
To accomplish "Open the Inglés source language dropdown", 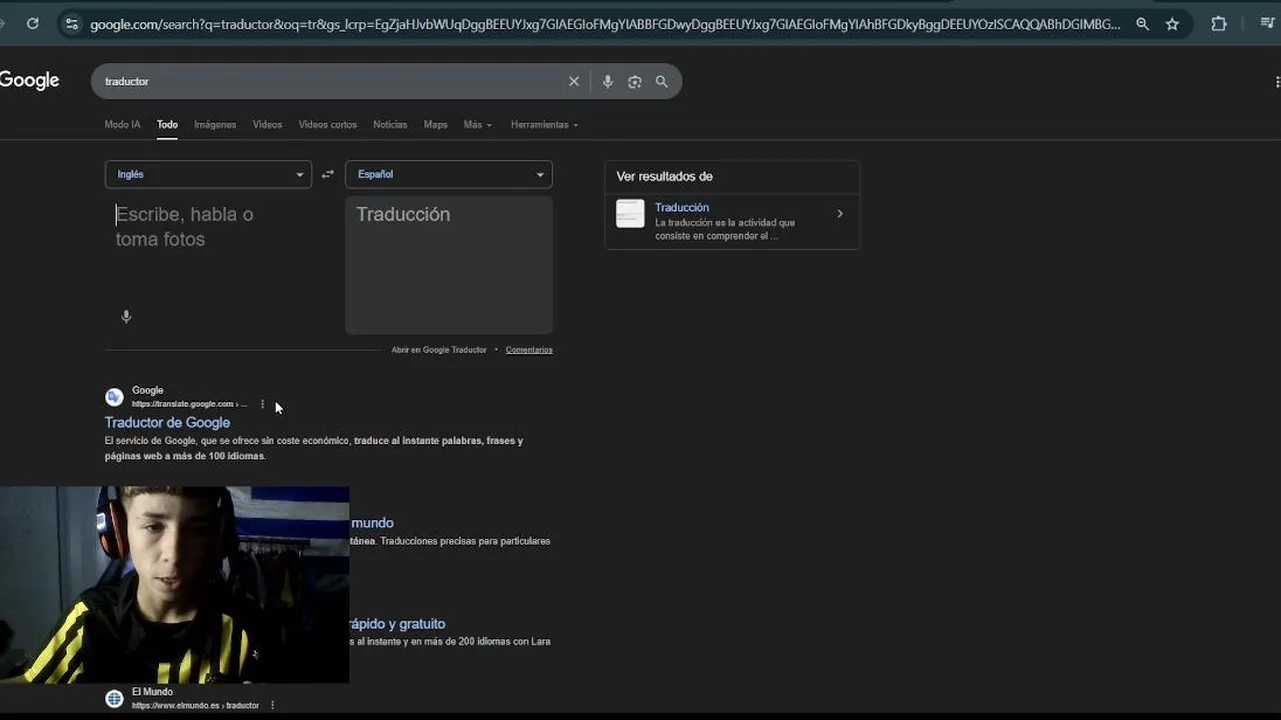I will click(208, 174).
